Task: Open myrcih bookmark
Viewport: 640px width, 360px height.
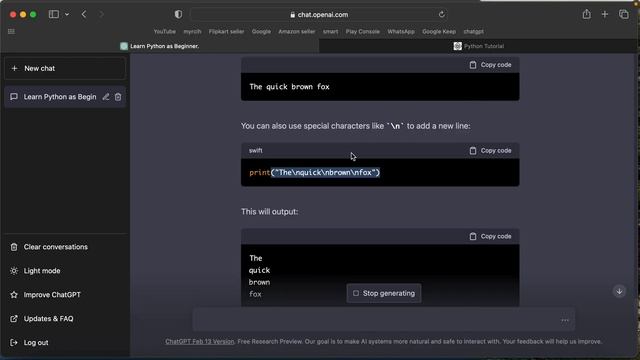Action: (192, 31)
